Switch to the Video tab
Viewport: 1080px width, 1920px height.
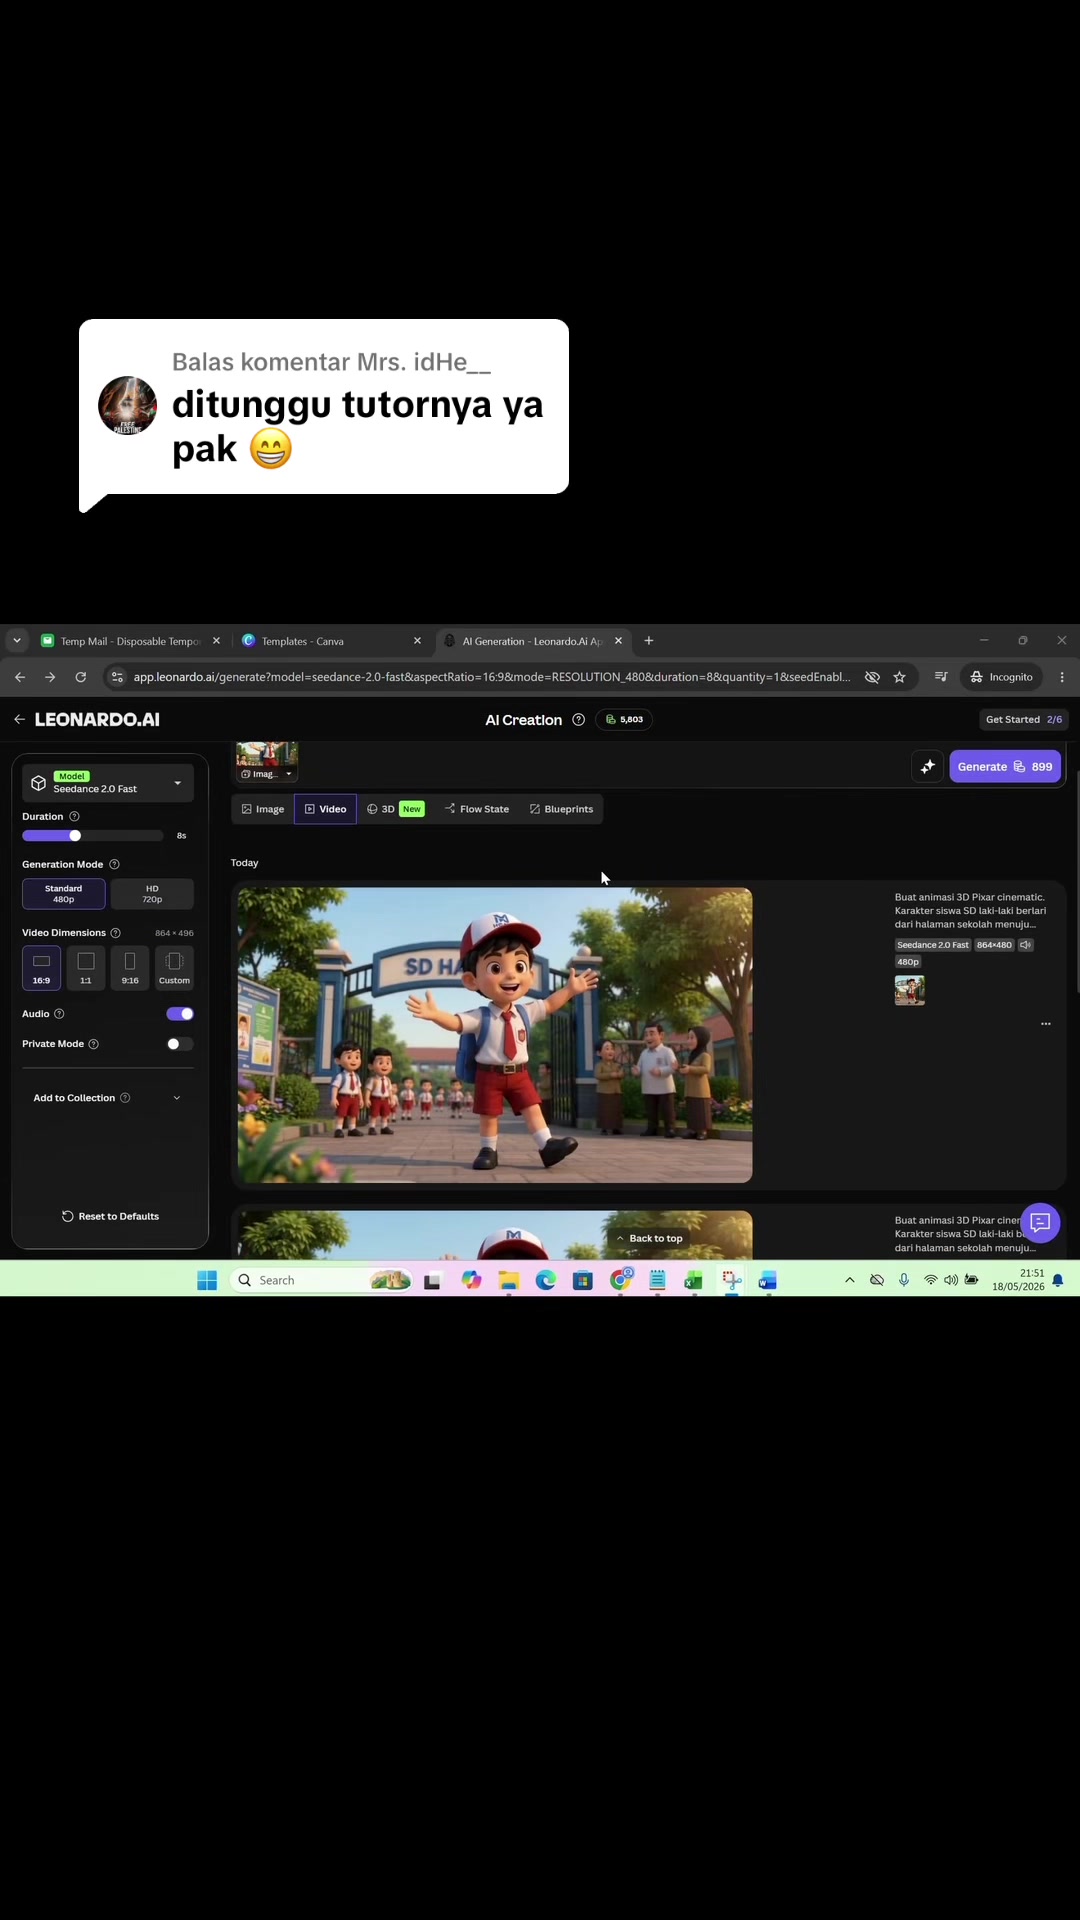[325, 809]
